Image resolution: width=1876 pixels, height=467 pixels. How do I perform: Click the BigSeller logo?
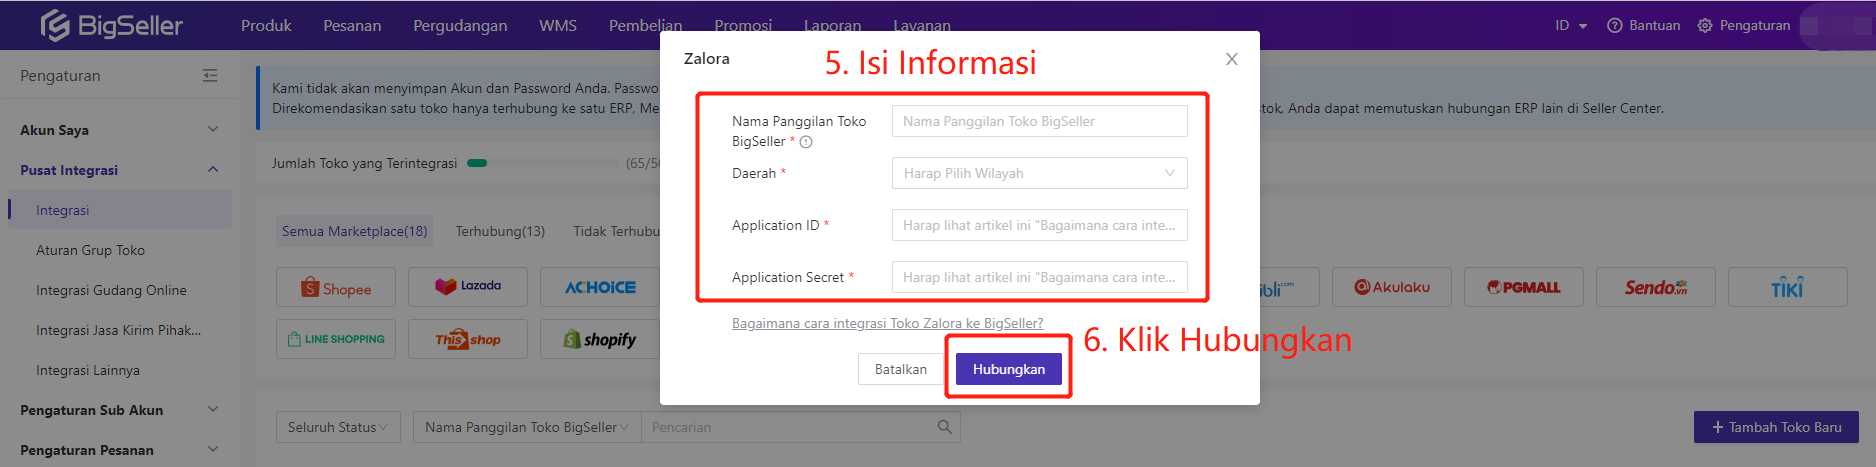click(x=111, y=25)
